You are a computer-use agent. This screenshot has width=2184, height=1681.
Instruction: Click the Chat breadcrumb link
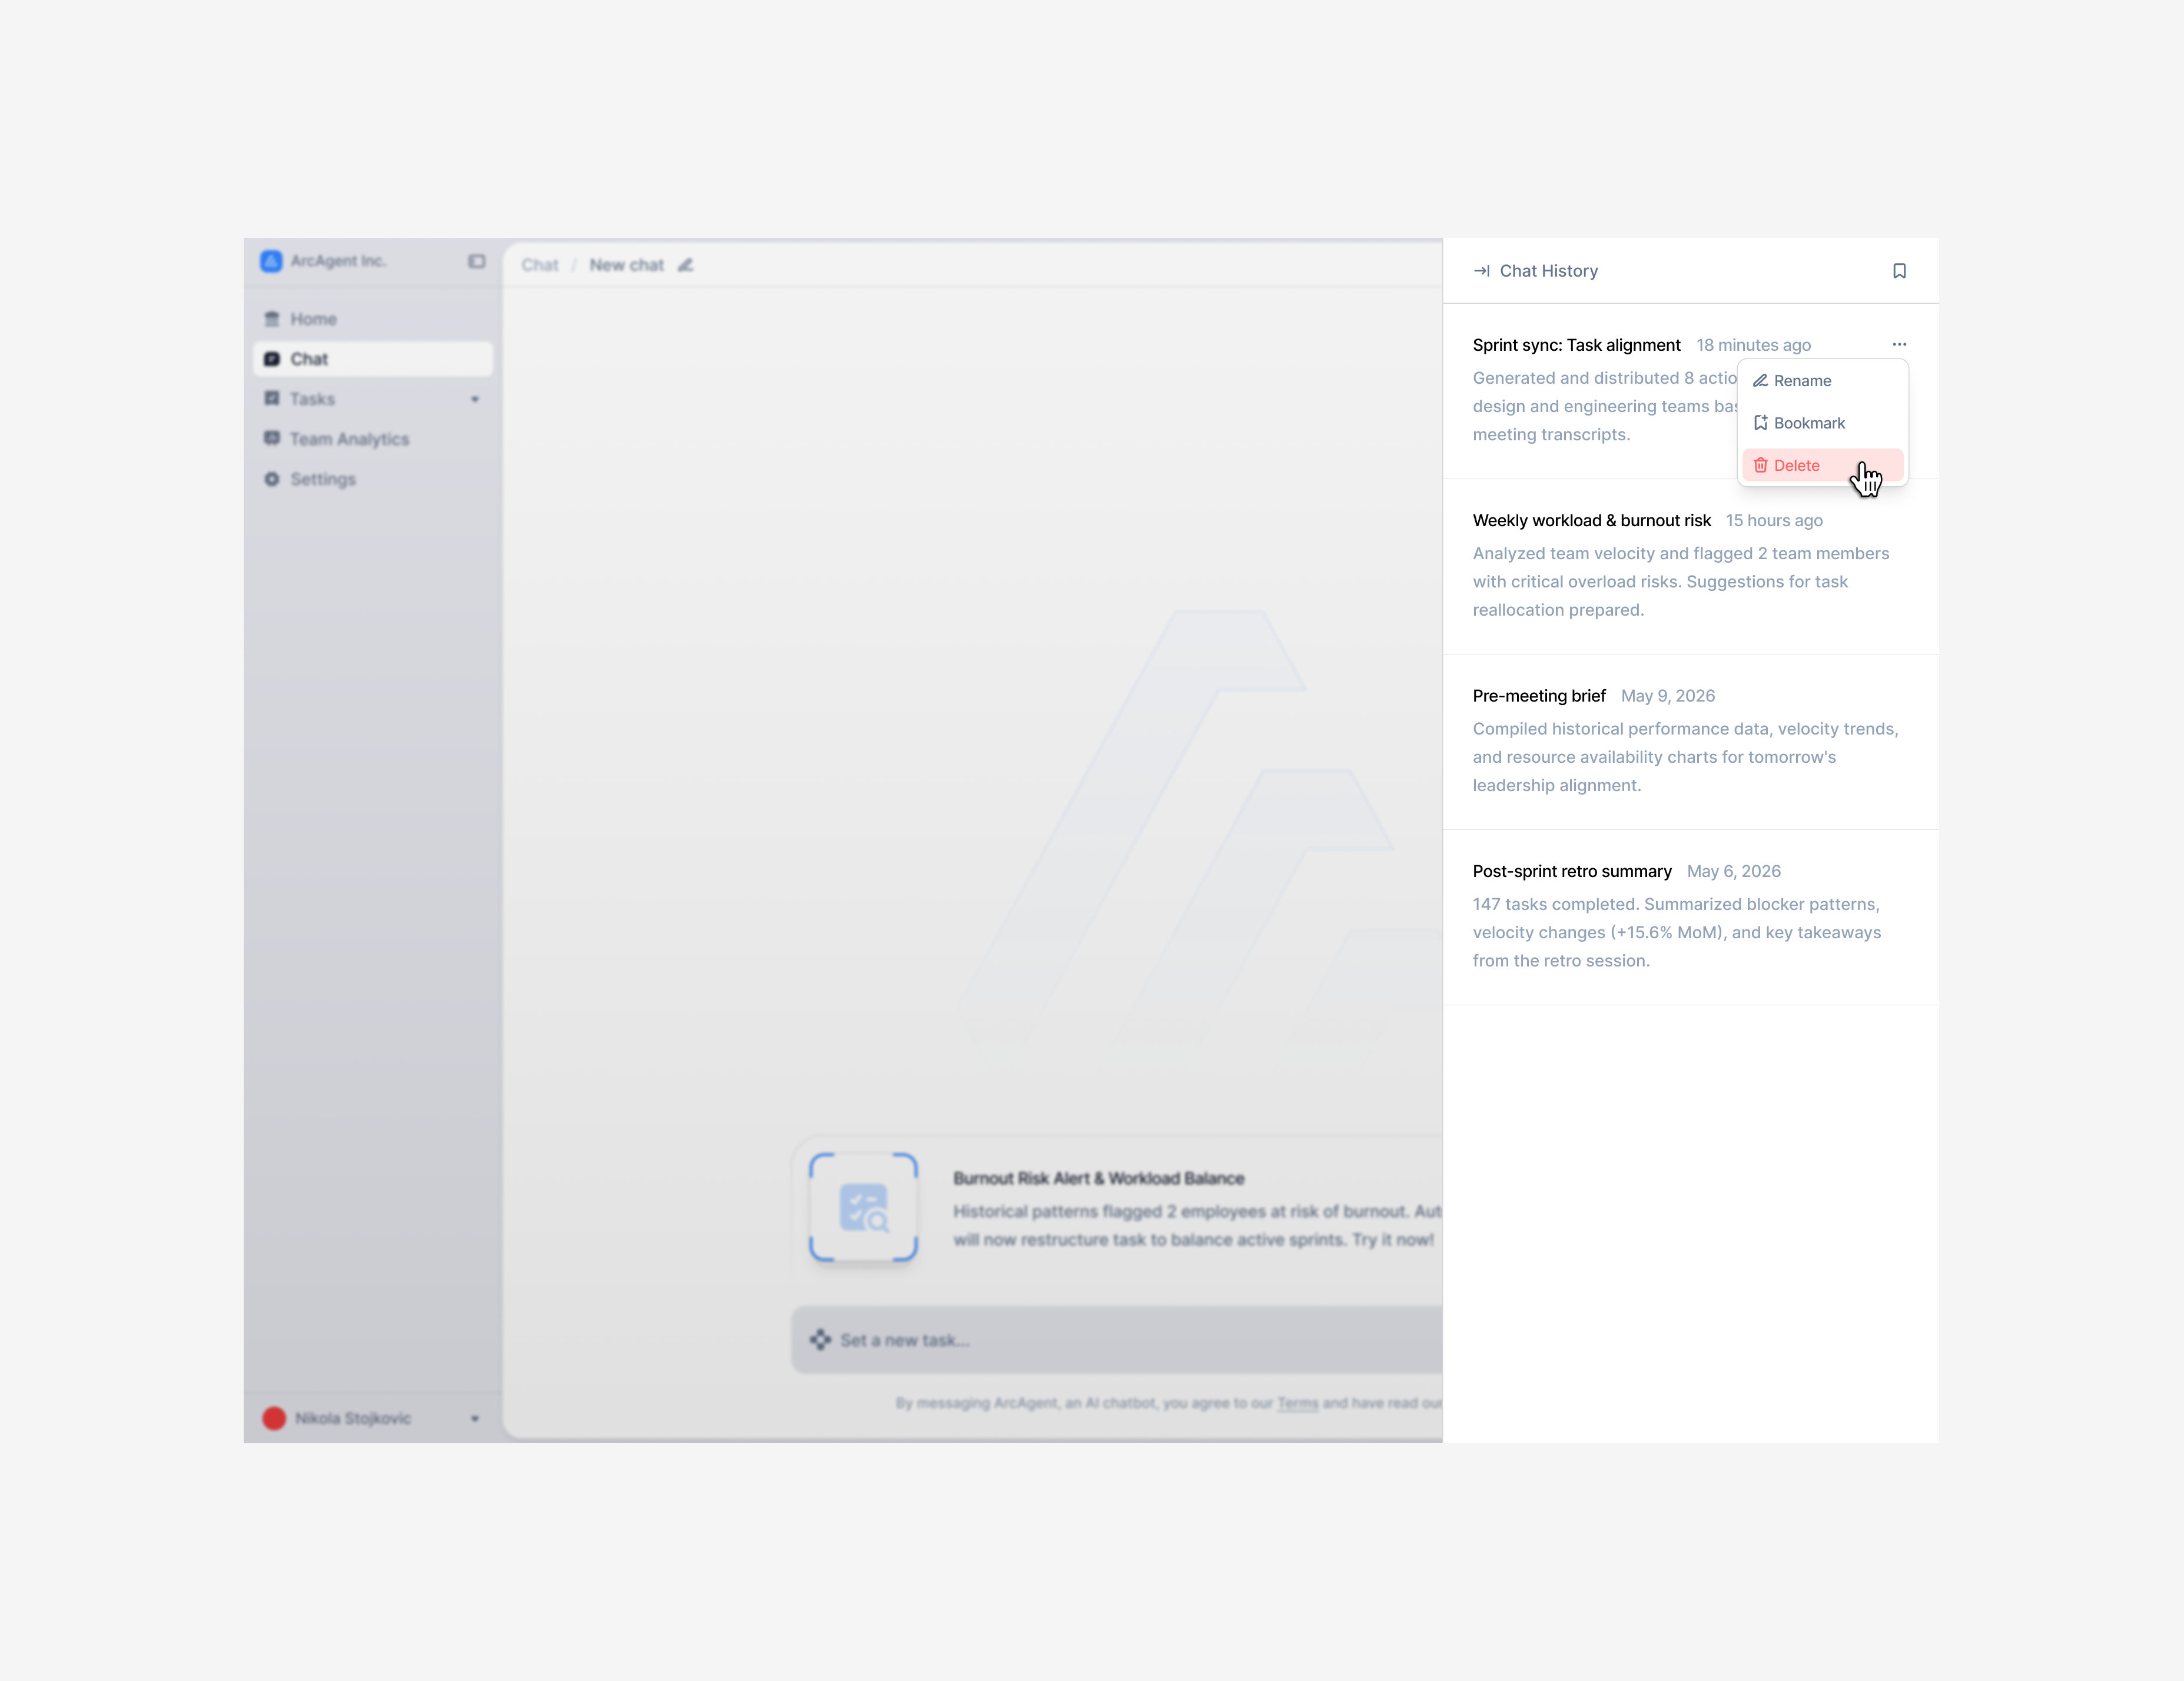(539, 265)
